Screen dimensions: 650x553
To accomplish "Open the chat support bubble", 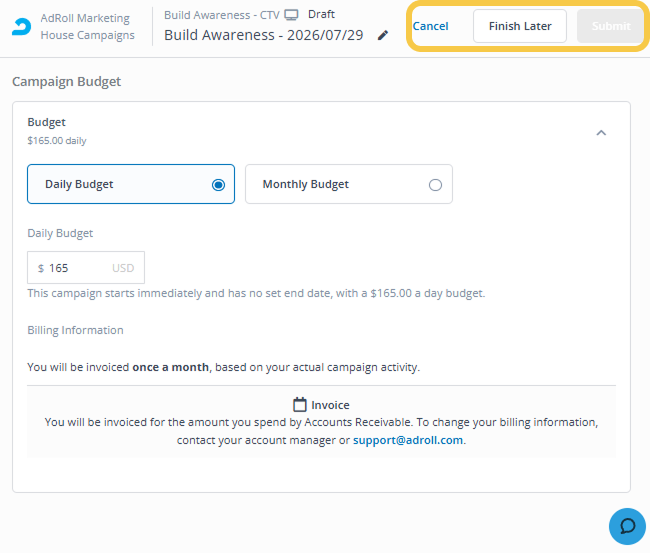I will [x=627, y=526].
